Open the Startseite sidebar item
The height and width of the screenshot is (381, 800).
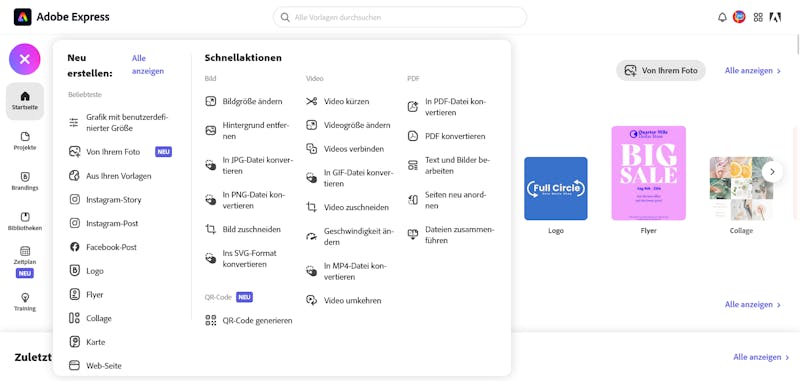(x=25, y=101)
